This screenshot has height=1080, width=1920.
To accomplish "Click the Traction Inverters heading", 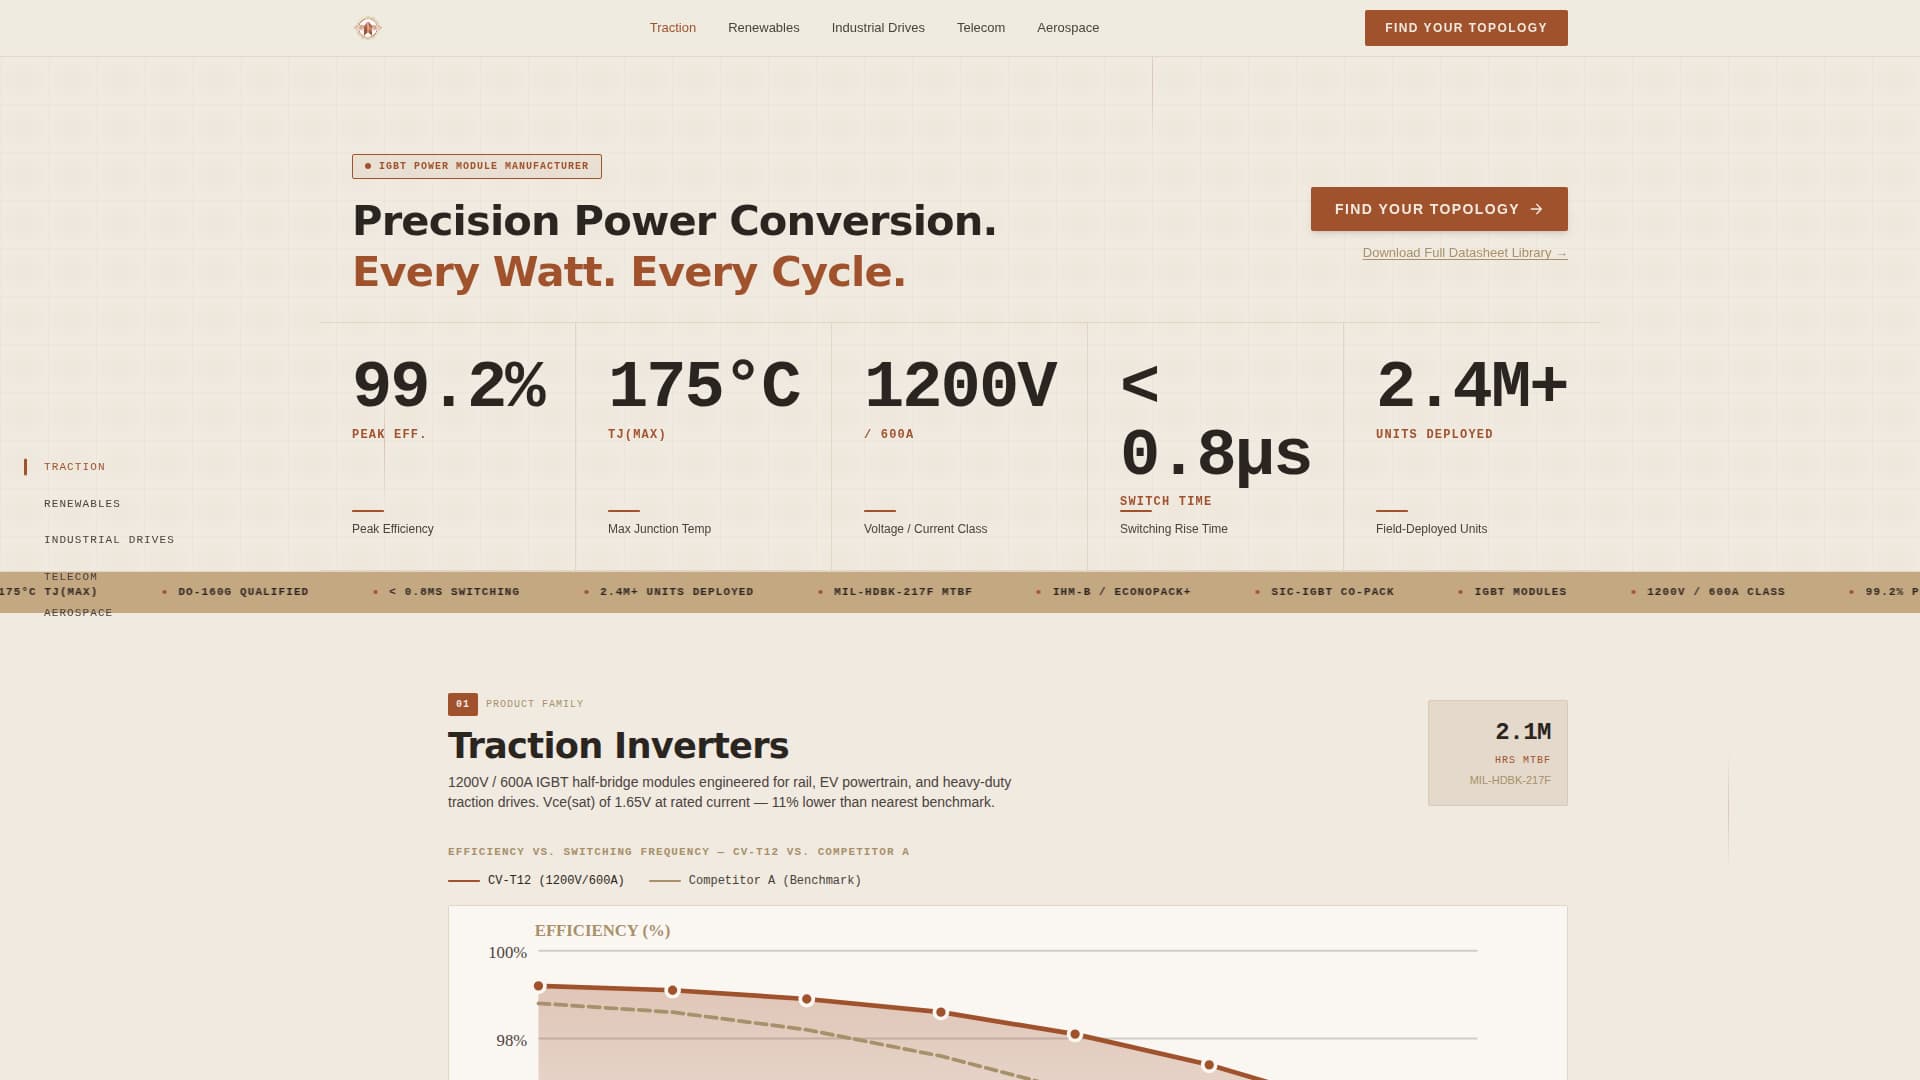I will (x=618, y=745).
